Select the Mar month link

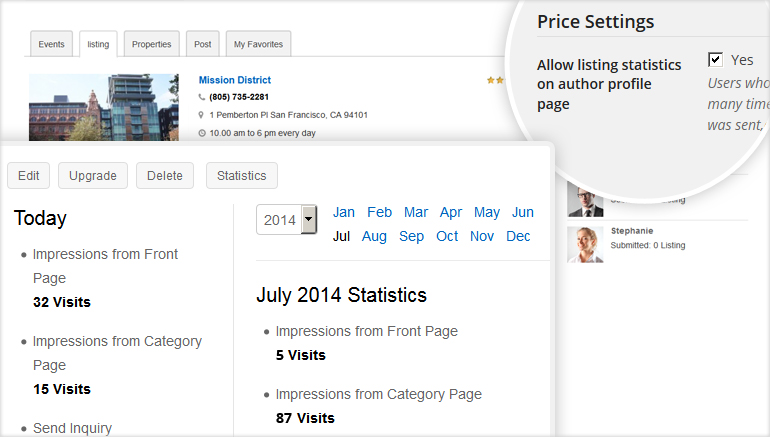click(416, 212)
